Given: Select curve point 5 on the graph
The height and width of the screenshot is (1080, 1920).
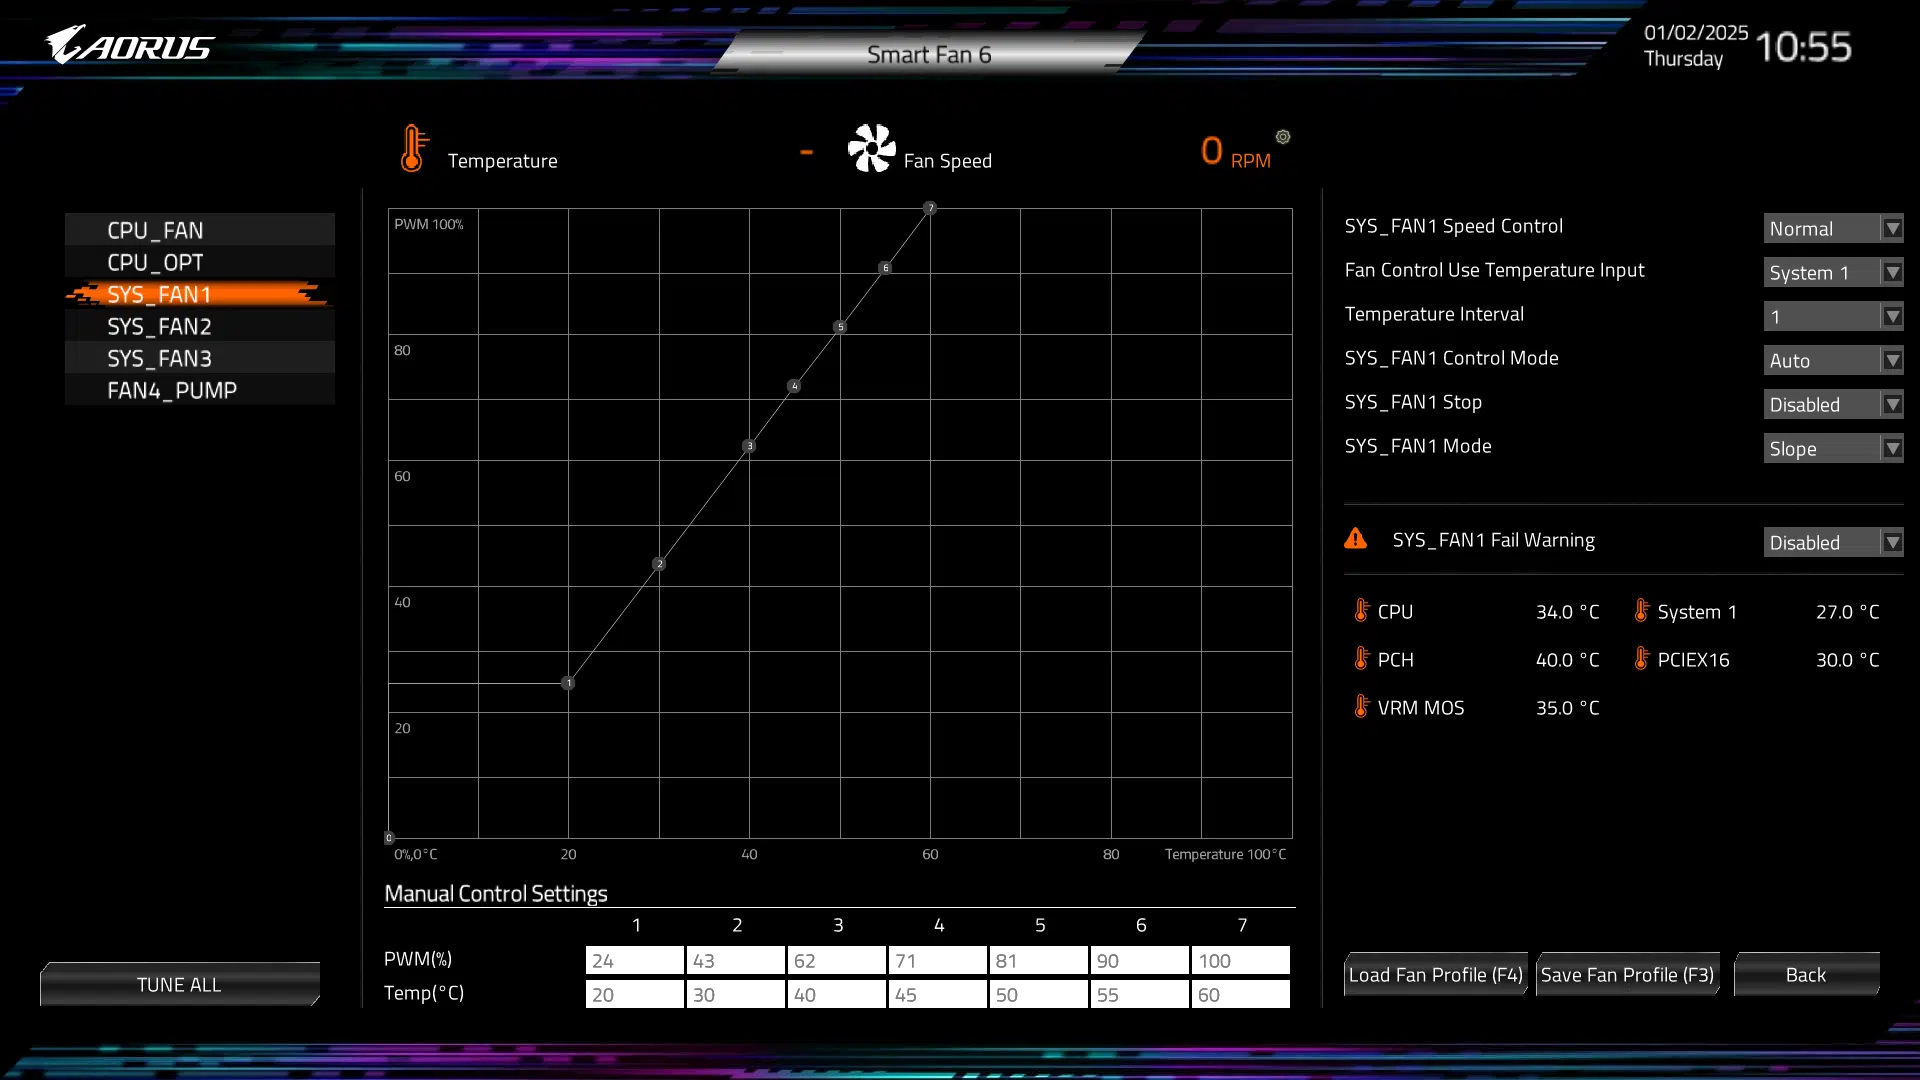Looking at the screenshot, I should (840, 327).
